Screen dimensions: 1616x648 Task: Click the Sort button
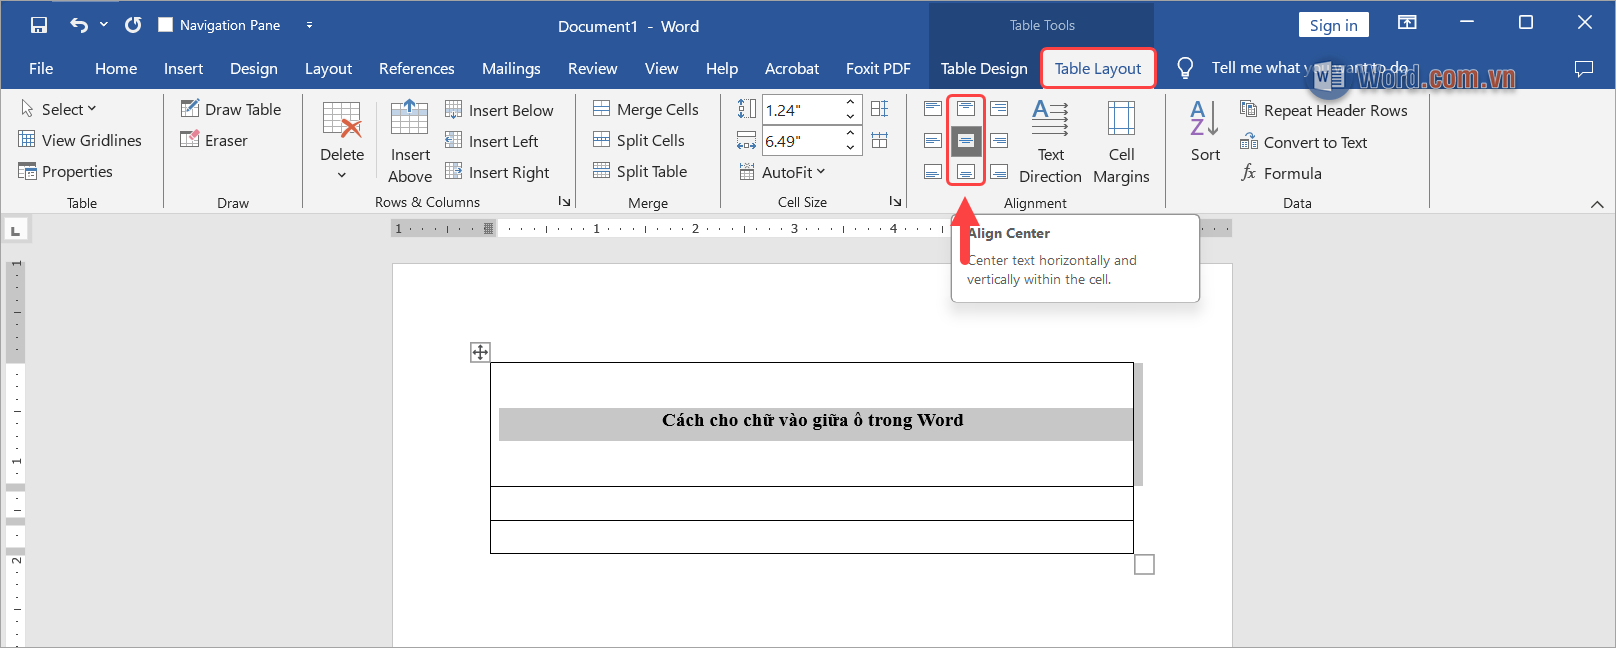coord(1205,131)
